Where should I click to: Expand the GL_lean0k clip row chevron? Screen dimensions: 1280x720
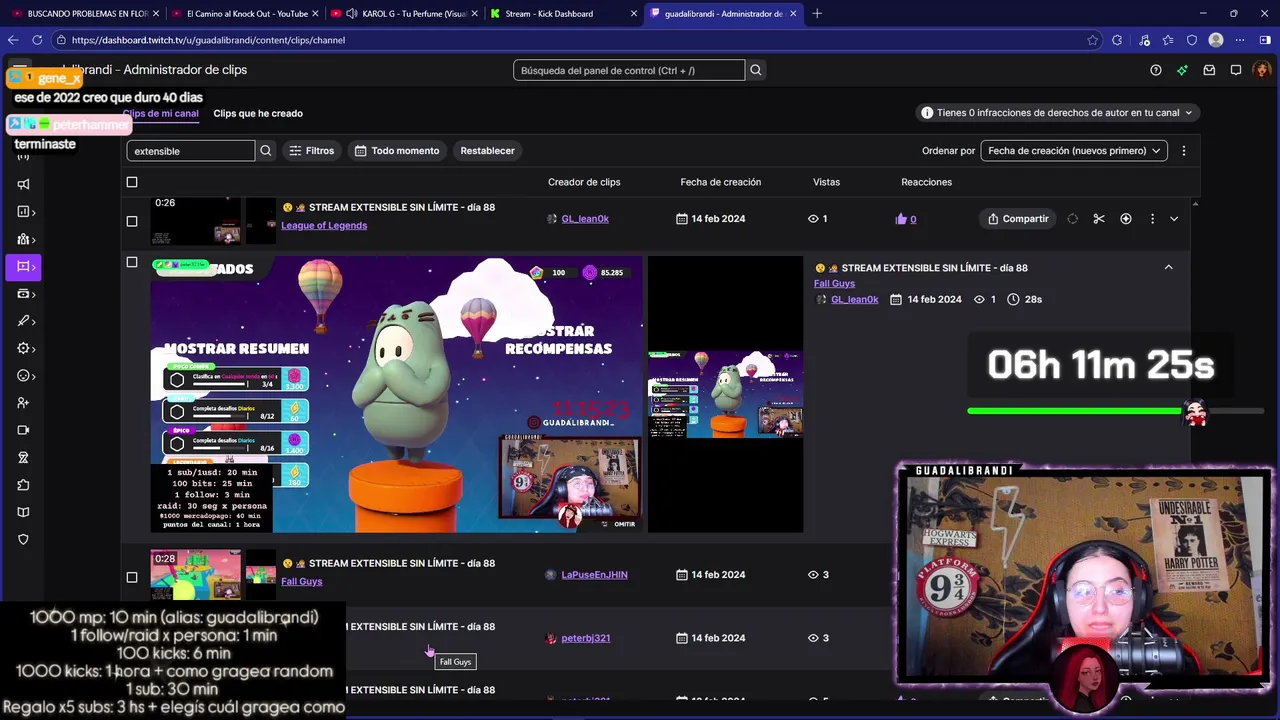coord(1174,219)
